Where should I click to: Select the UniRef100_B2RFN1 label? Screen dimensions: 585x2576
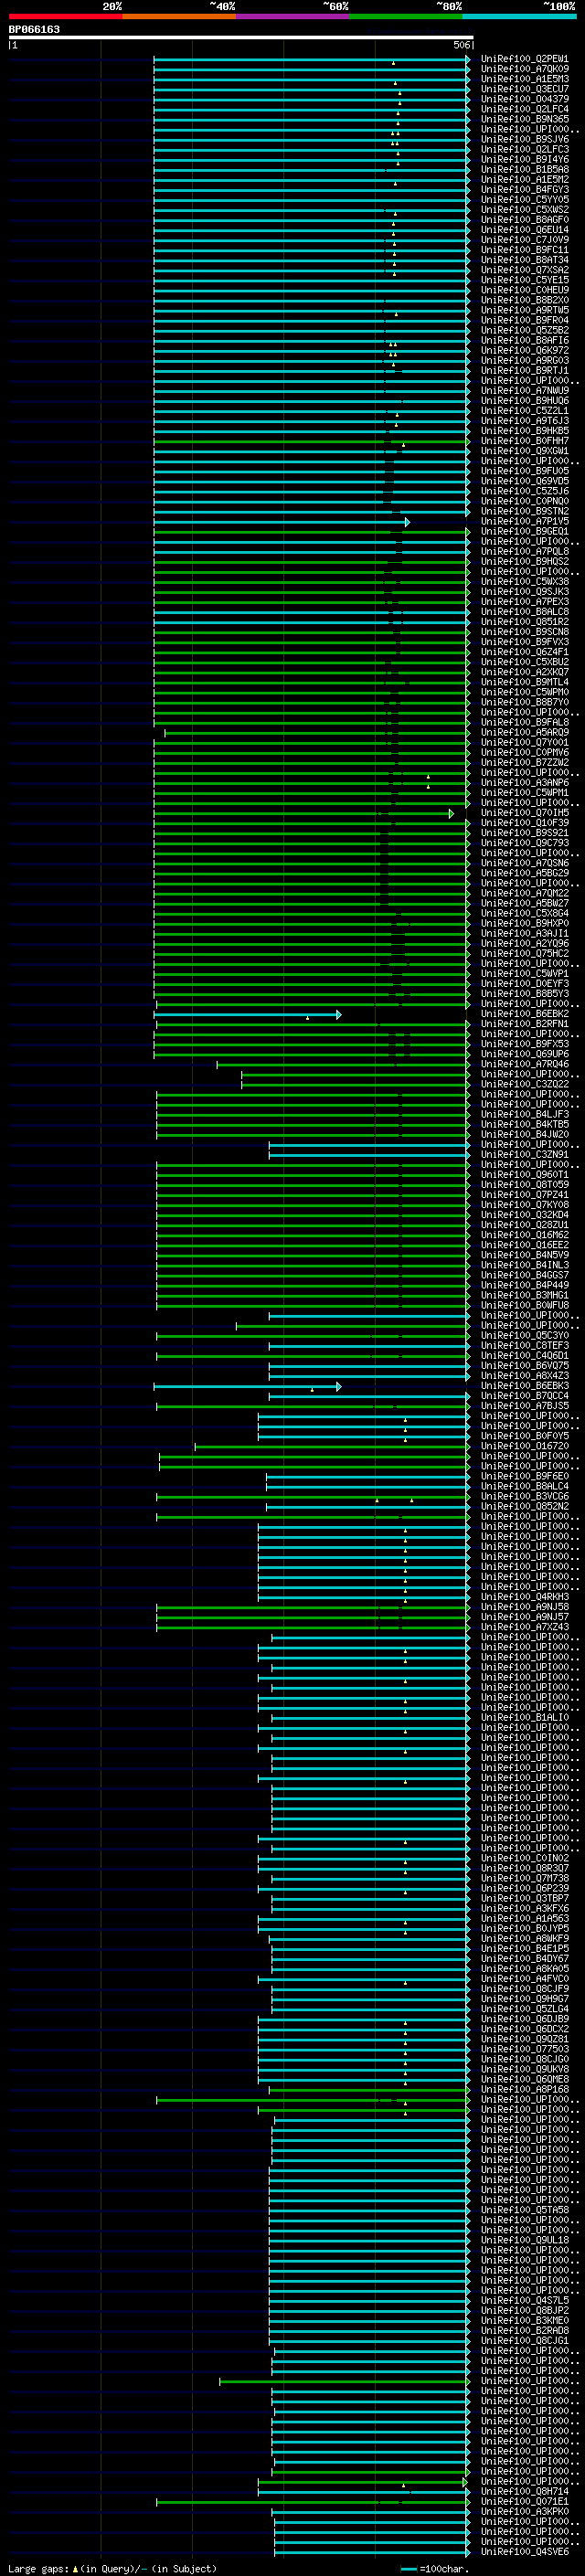[x=524, y=1024]
